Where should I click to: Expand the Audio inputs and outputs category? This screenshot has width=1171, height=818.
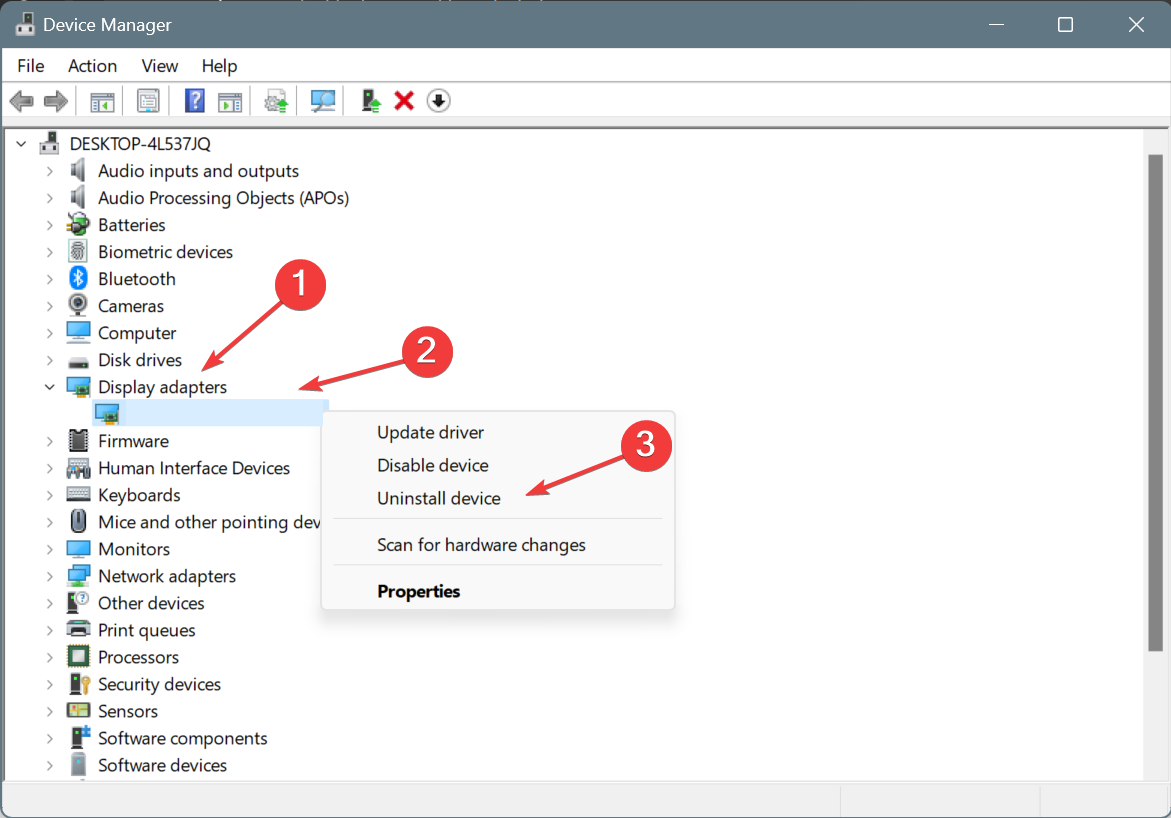(x=49, y=171)
